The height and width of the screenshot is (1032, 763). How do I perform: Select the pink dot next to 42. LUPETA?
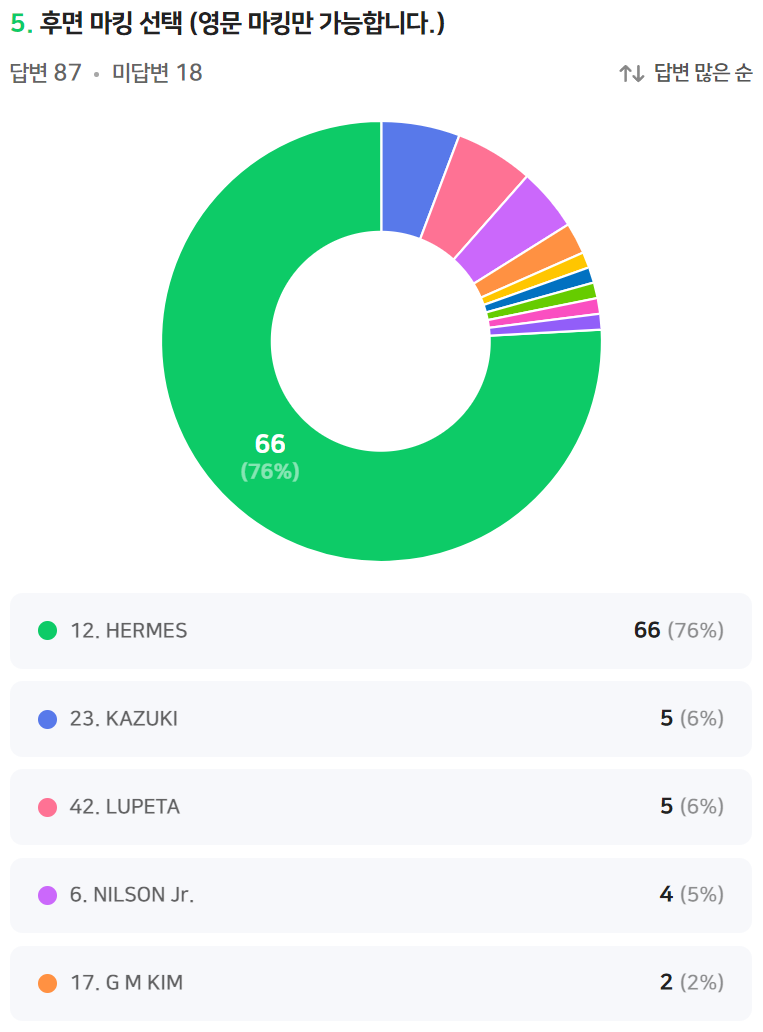click(x=47, y=807)
